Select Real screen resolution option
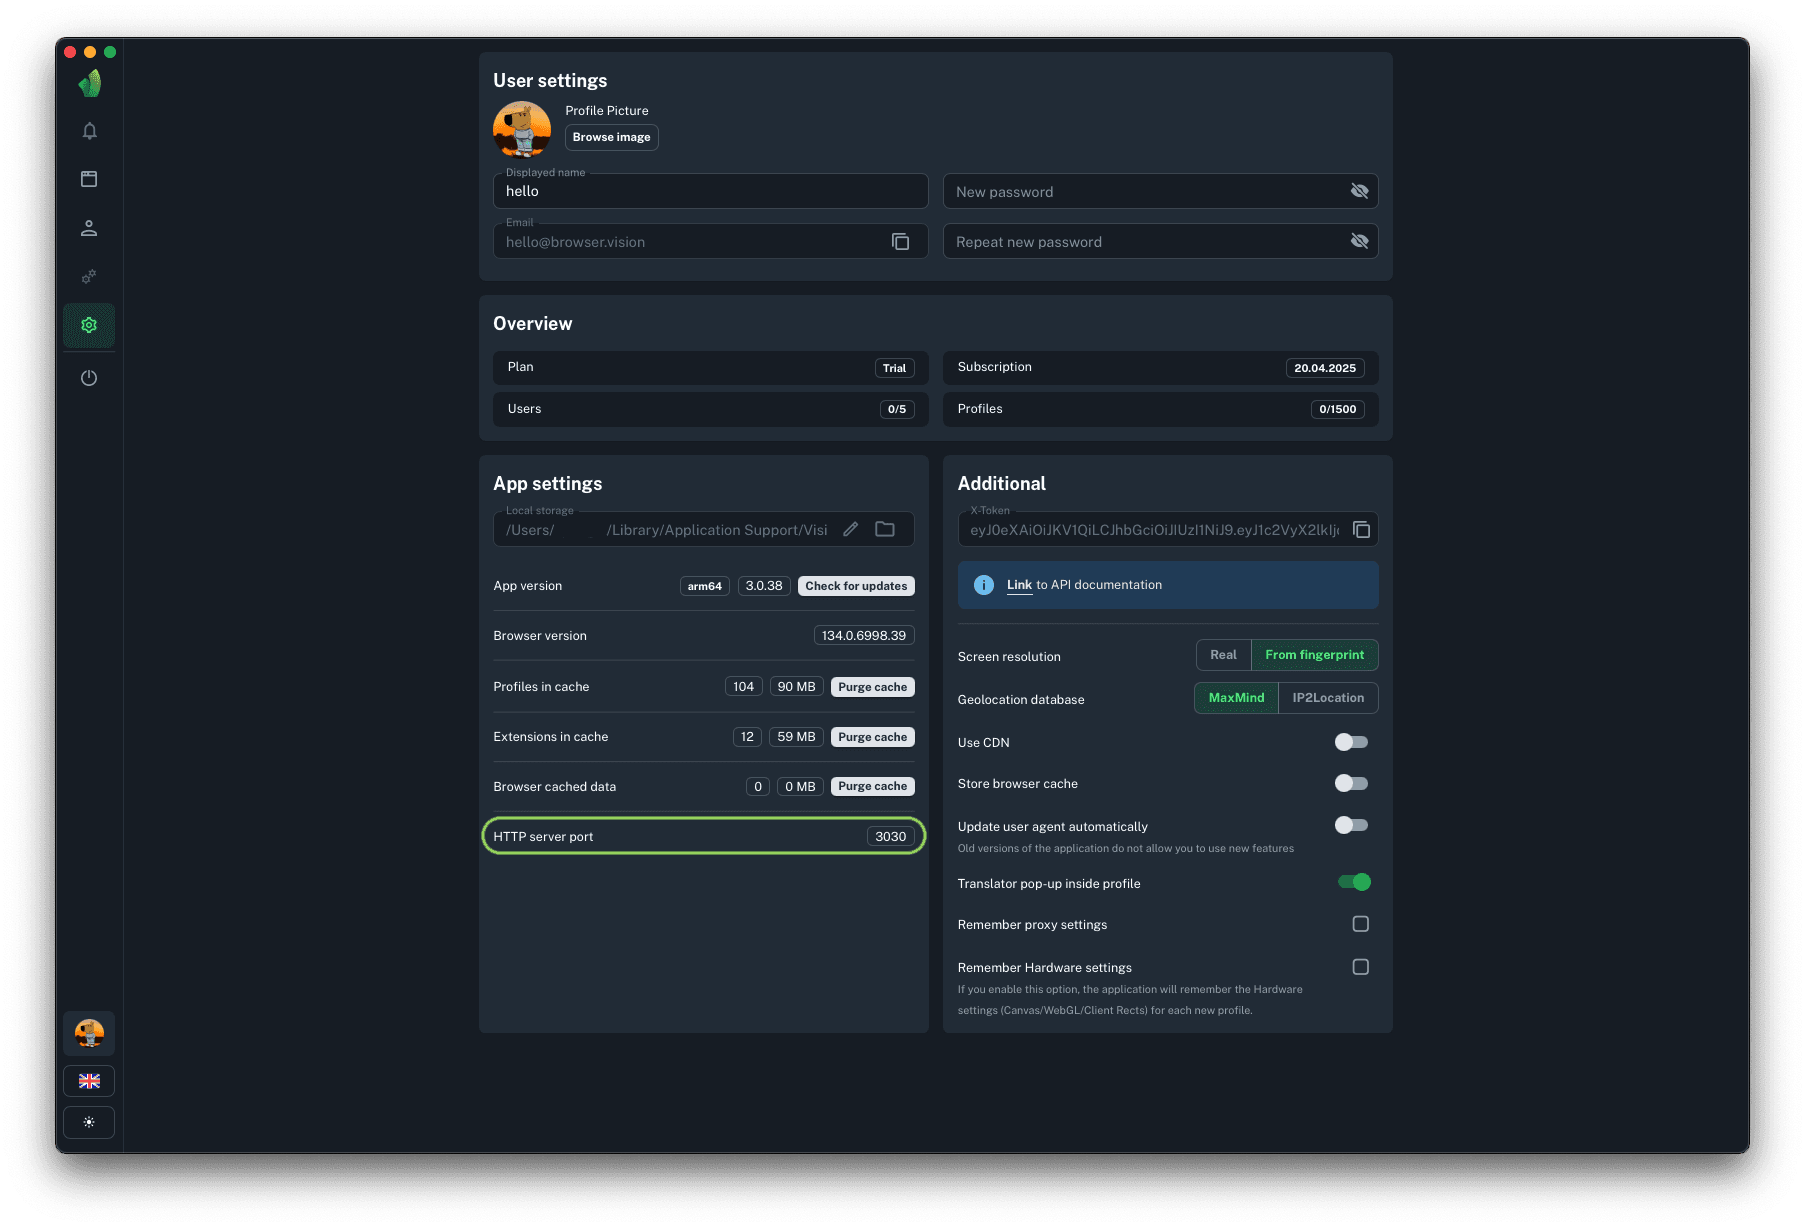The width and height of the screenshot is (1805, 1227). 1223,655
